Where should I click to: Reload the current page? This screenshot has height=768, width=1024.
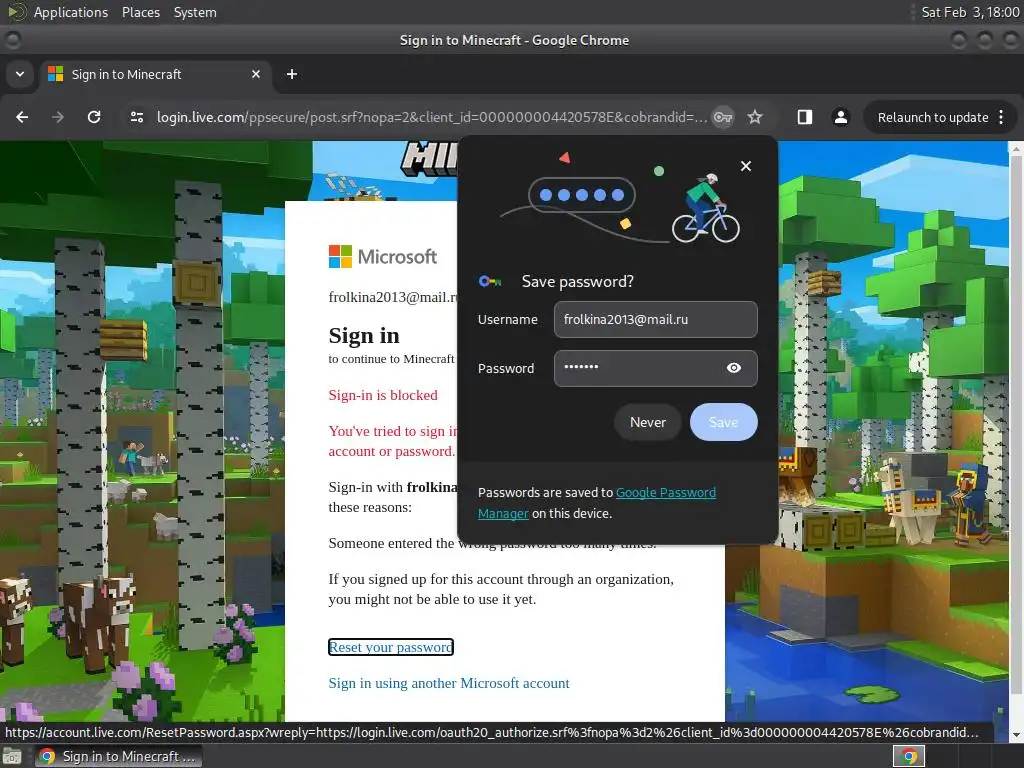(94, 117)
